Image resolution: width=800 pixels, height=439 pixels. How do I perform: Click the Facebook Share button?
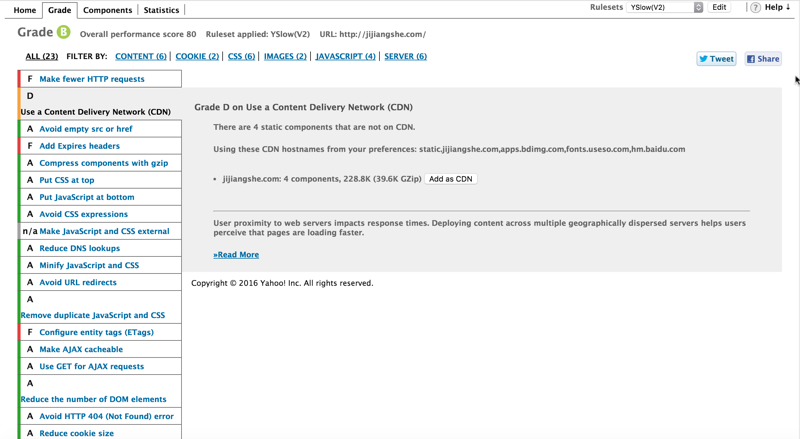click(763, 59)
